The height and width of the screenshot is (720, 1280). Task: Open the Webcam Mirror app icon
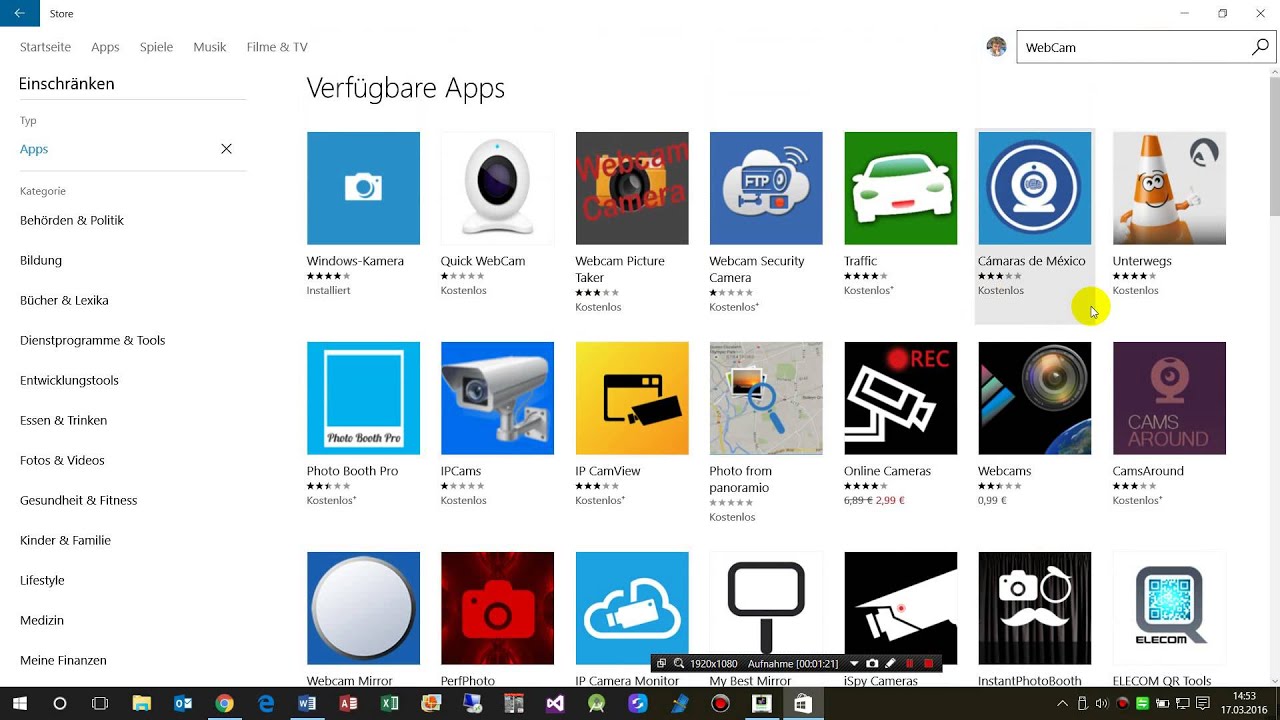click(x=363, y=608)
